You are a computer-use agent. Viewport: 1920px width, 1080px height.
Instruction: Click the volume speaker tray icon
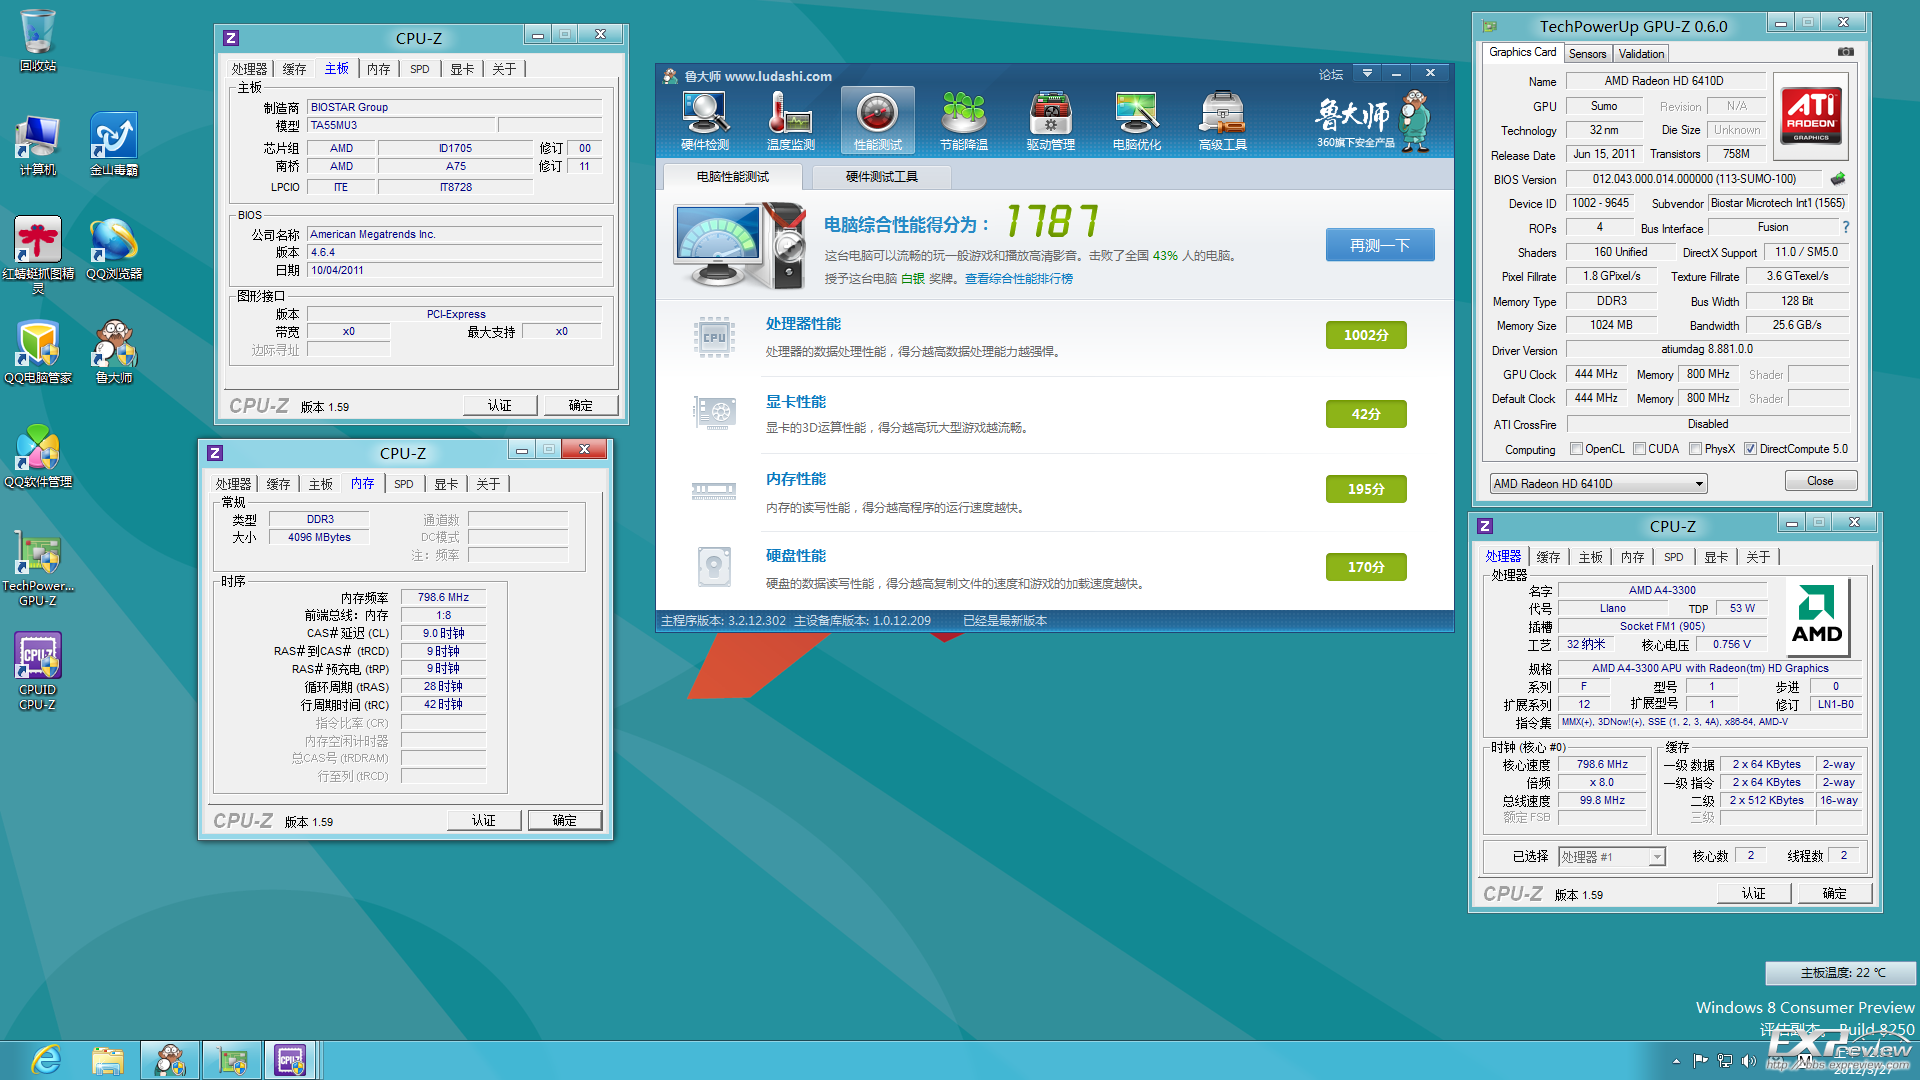tap(1749, 1061)
